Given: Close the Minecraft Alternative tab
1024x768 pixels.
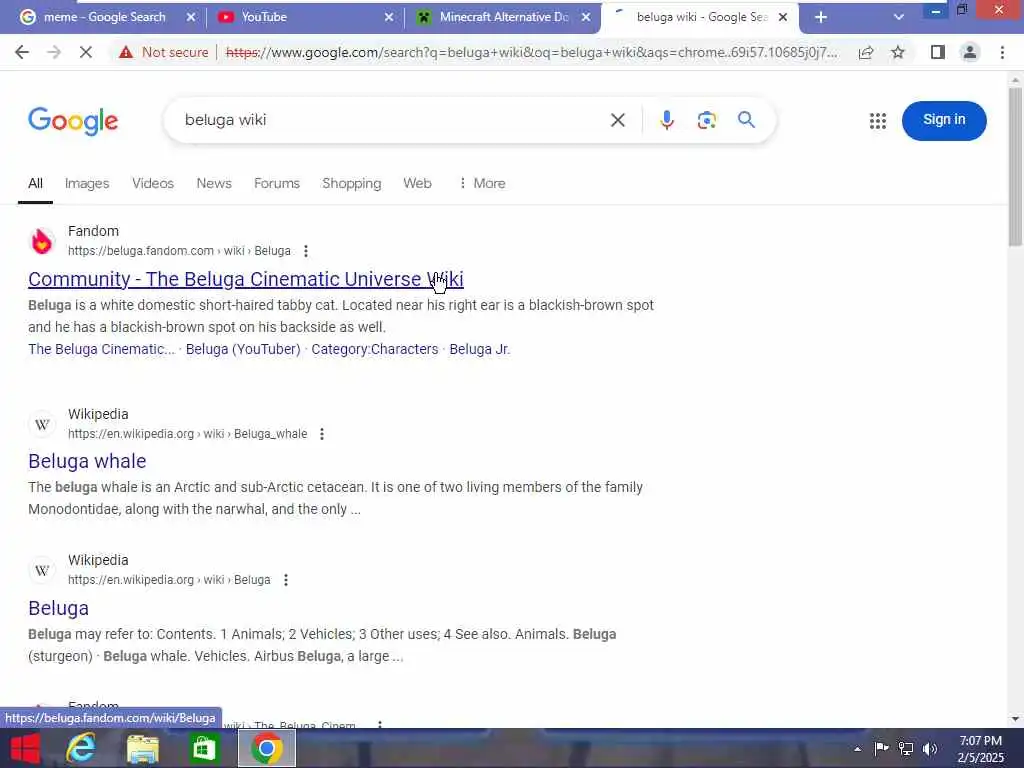Looking at the screenshot, I should 586,18.
